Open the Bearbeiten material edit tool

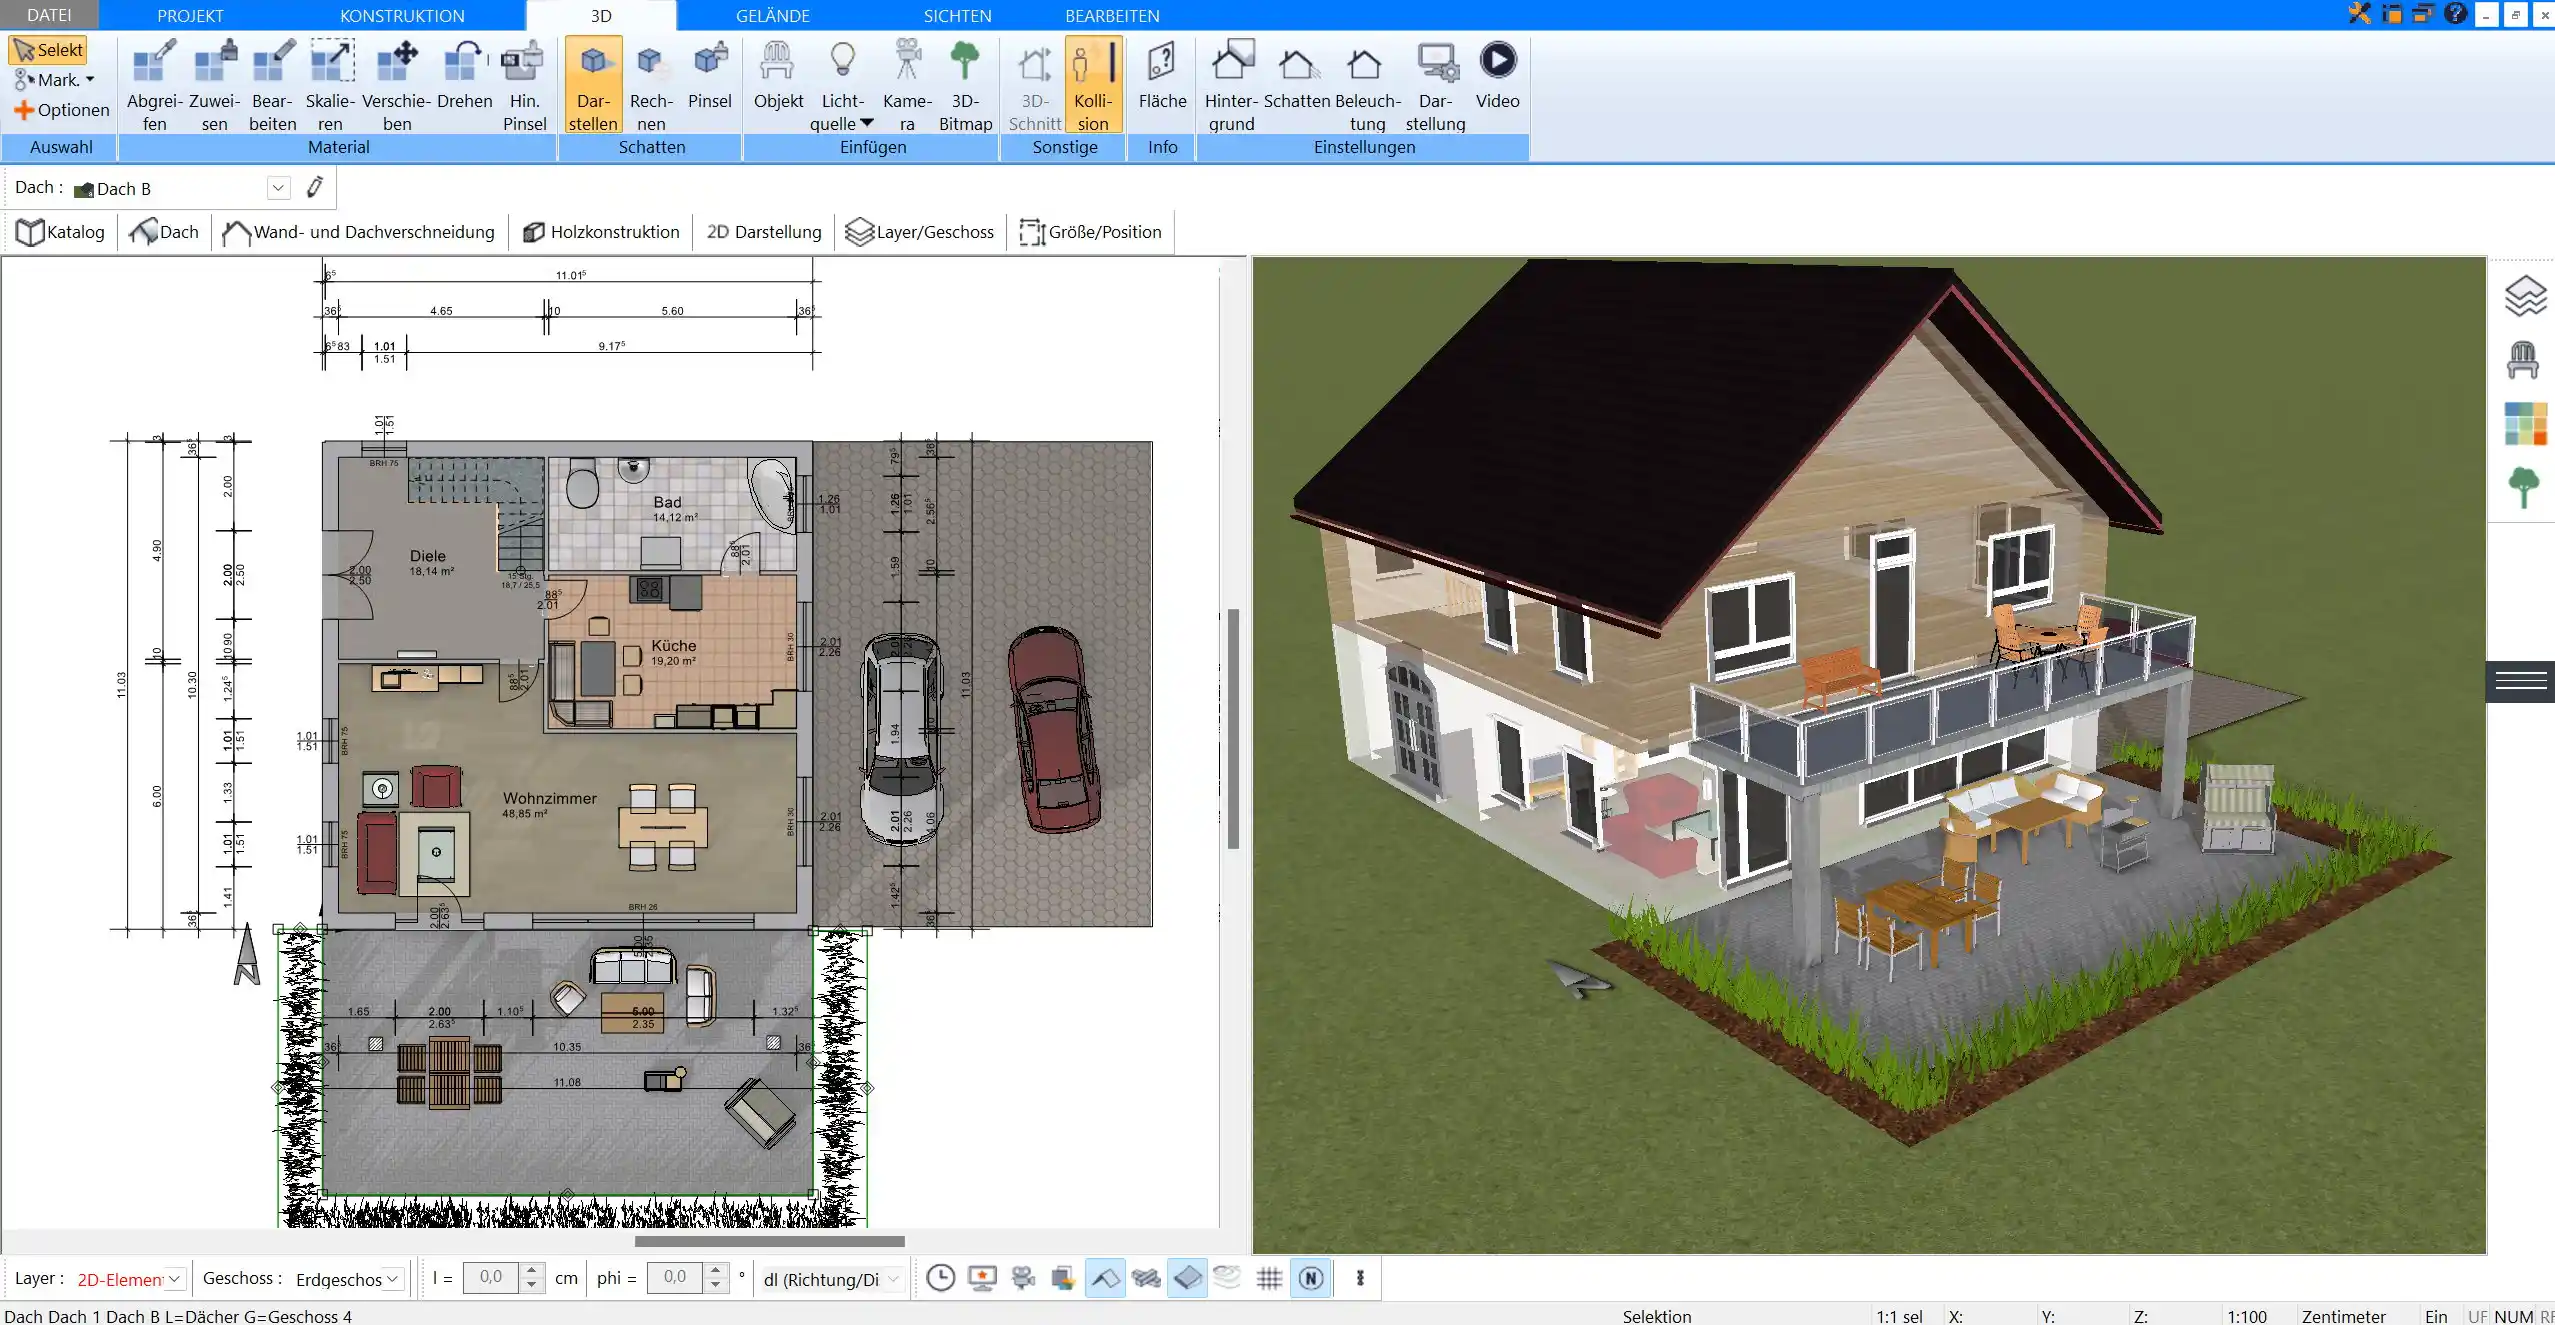pos(272,85)
